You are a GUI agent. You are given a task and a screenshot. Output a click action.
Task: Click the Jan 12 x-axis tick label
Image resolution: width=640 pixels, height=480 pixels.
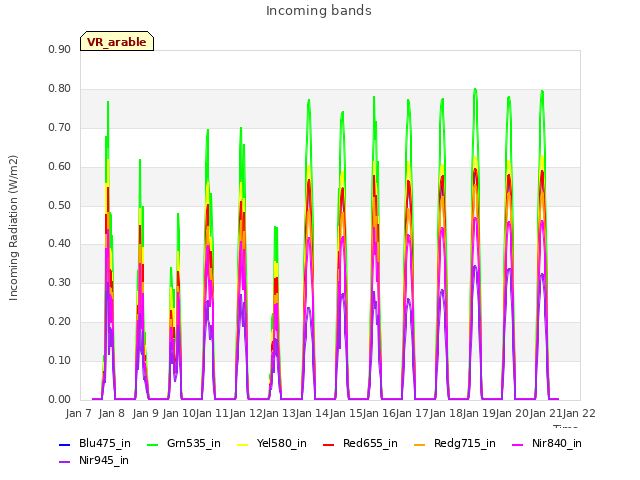pos(246,413)
